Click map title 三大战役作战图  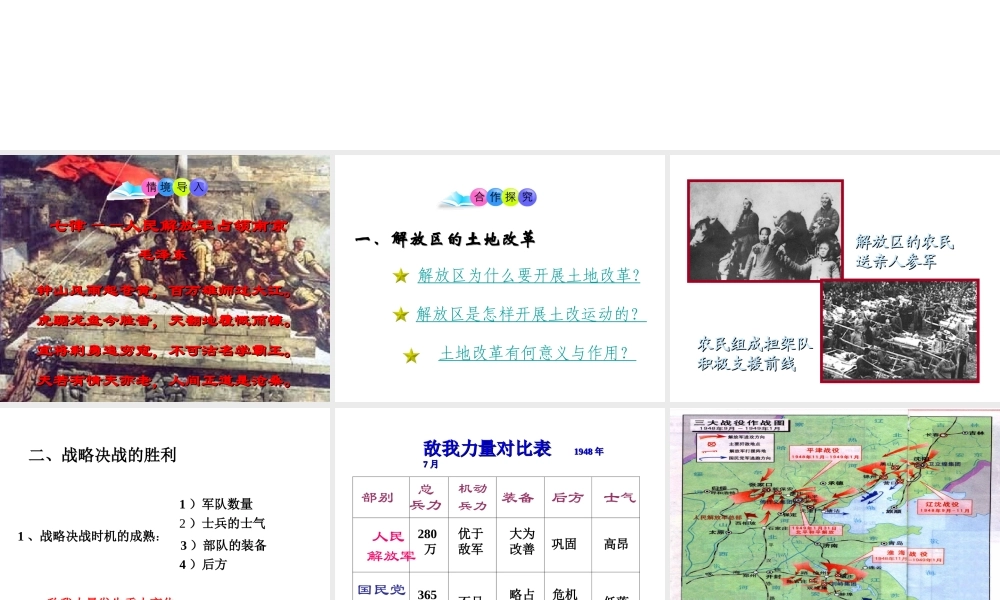pyautogui.click(x=740, y=423)
